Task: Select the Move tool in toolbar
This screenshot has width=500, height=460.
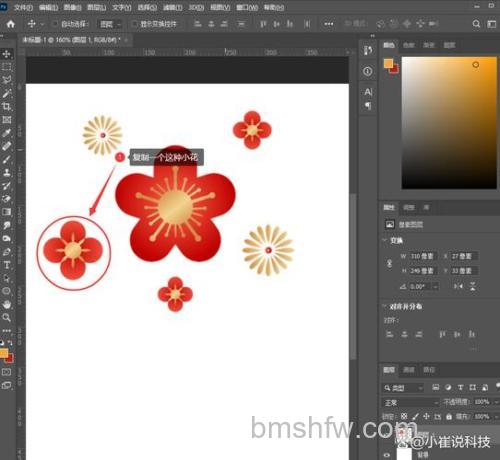Action: 6,54
